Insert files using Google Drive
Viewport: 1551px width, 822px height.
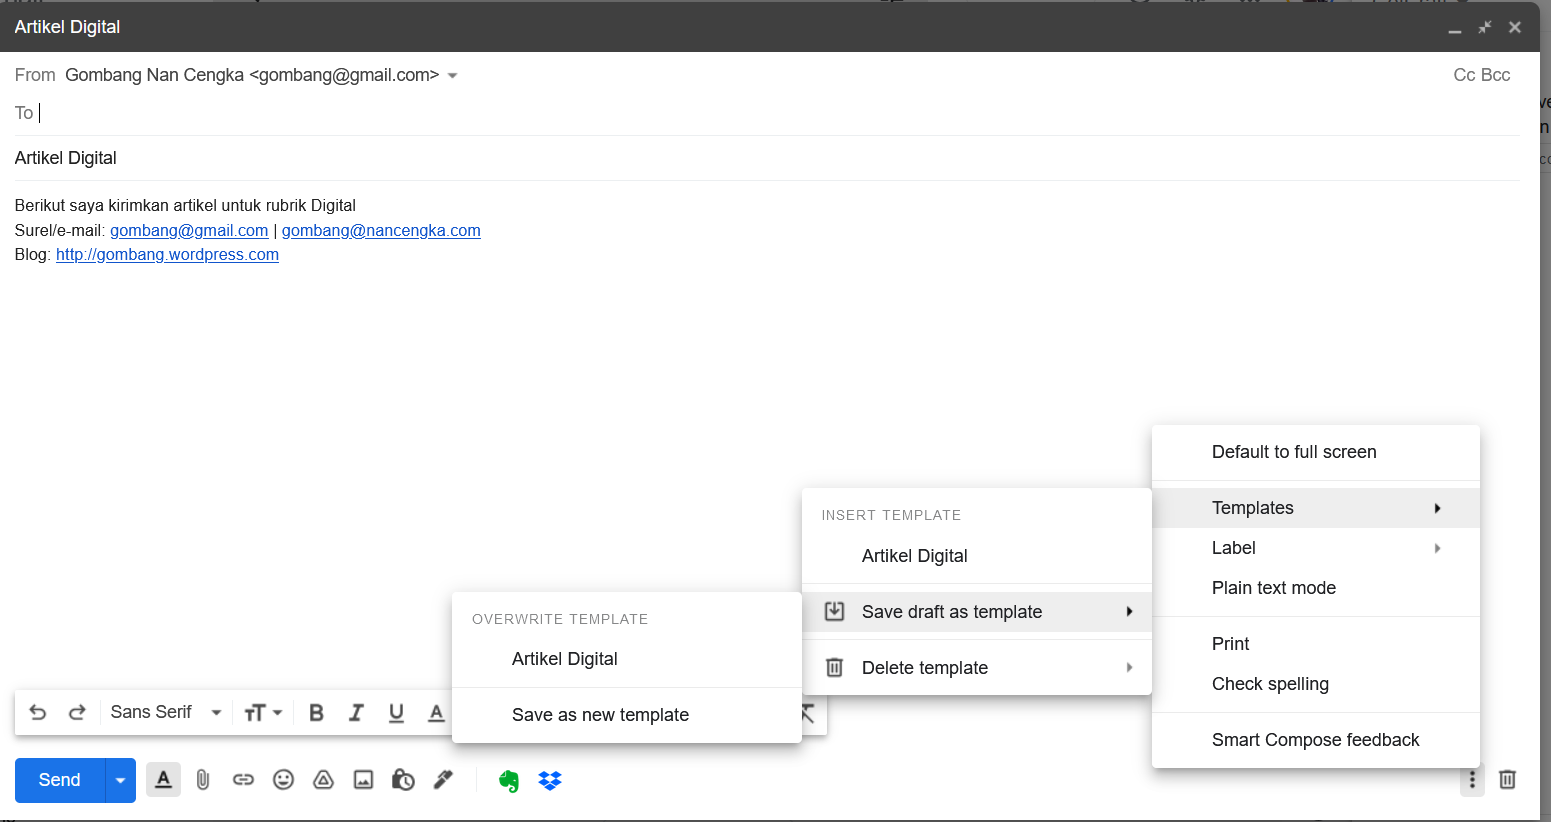tap(323, 780)
